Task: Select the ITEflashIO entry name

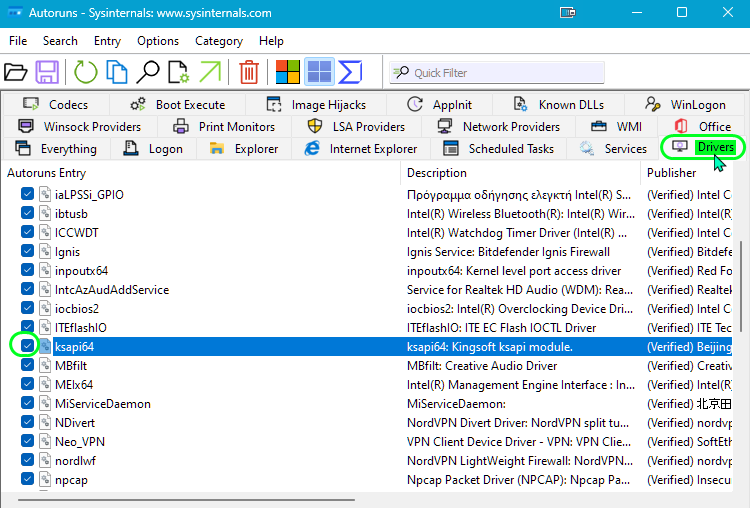Action: tap(81, 328)
